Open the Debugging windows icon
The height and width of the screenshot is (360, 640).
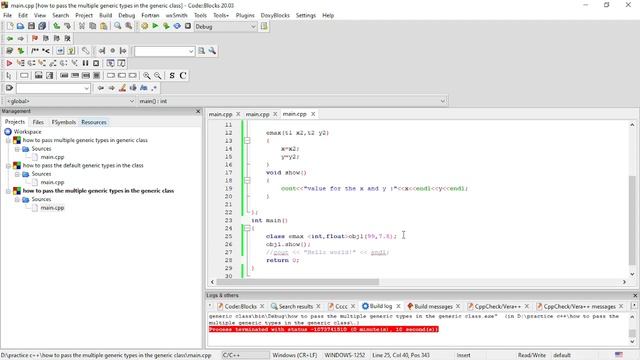[x=110, y=63]
